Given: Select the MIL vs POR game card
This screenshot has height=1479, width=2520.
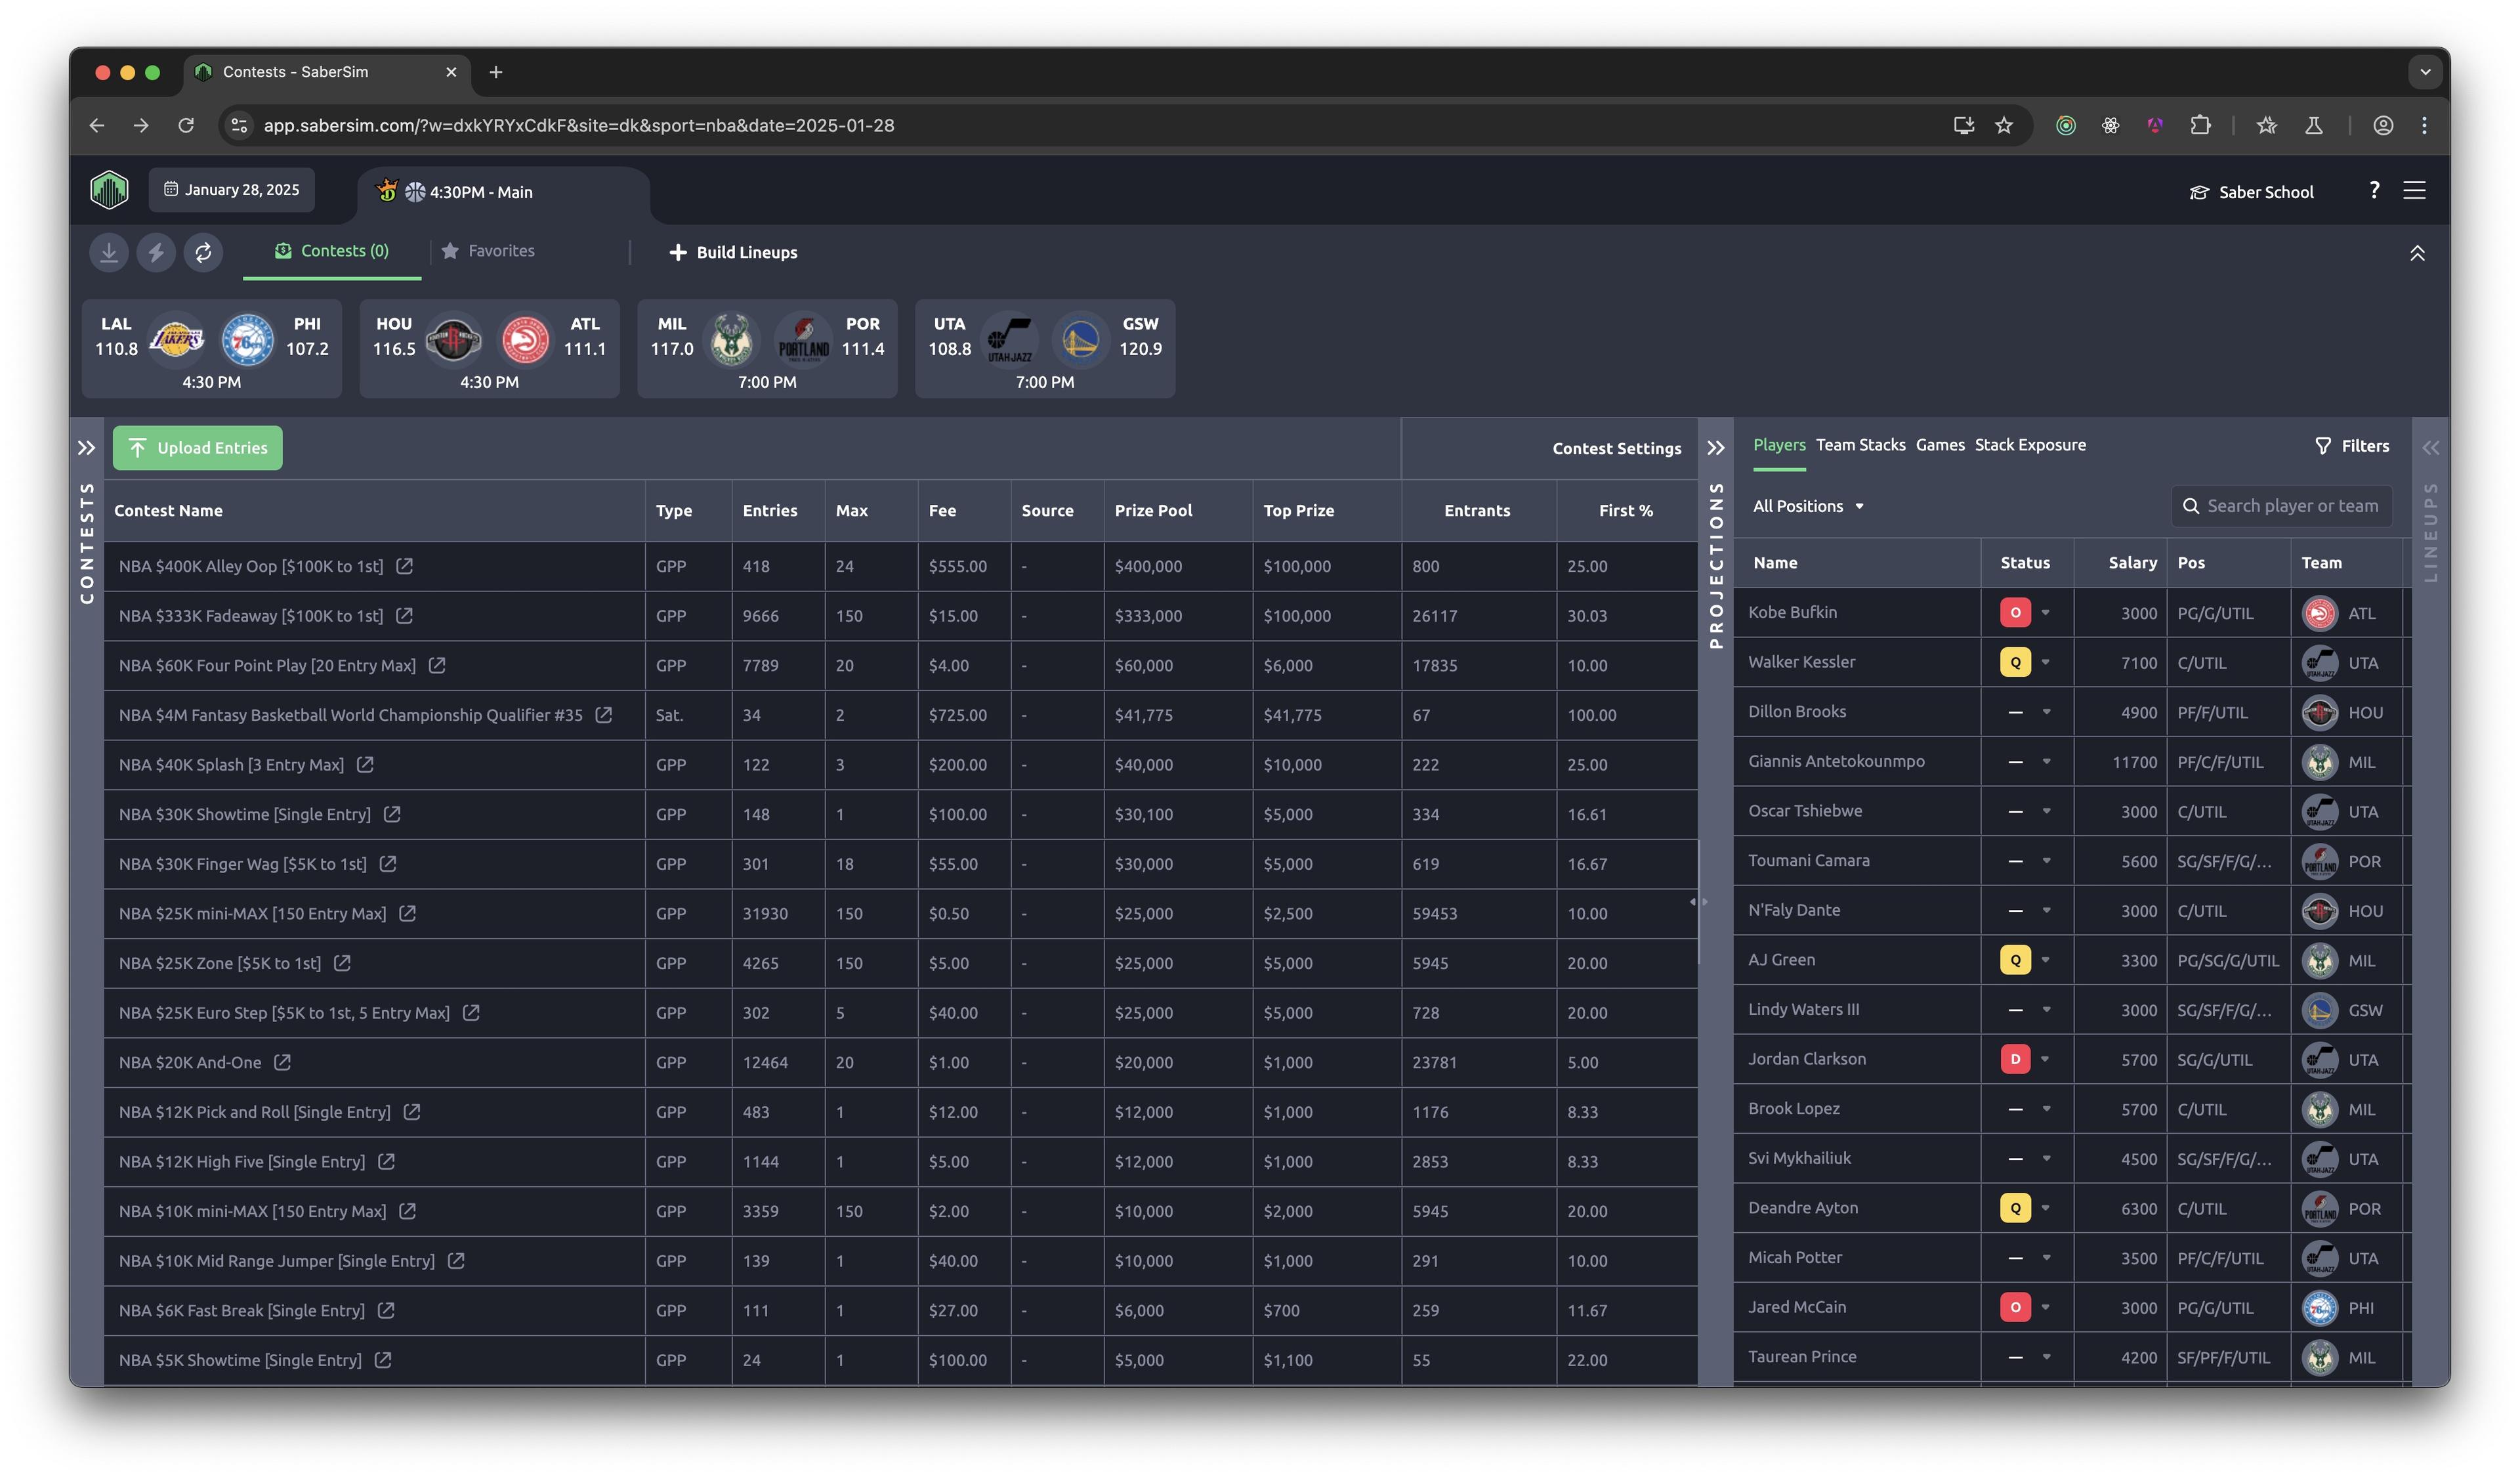Looking at the screenshot, I should (767, 349).
